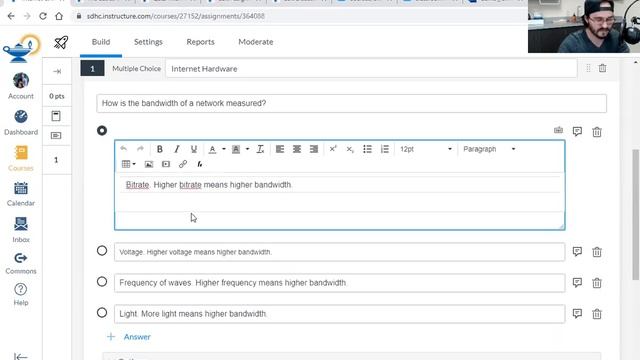The image size is (640, 360).
Task: Insert a bulleted list
Action: [367, 149]
